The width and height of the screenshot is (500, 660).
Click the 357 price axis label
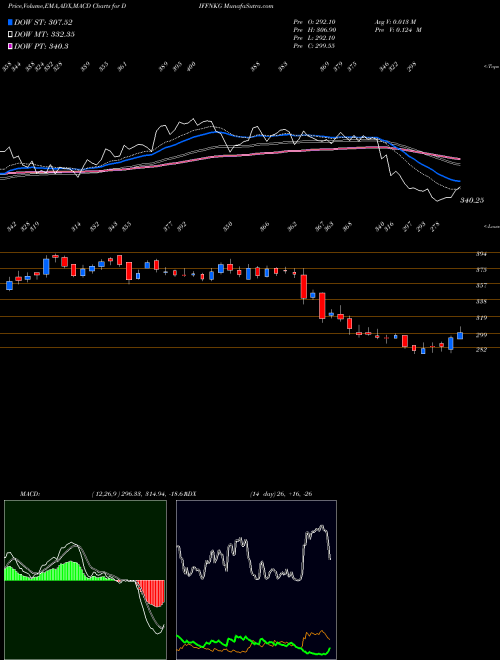(x=481, y=285)
